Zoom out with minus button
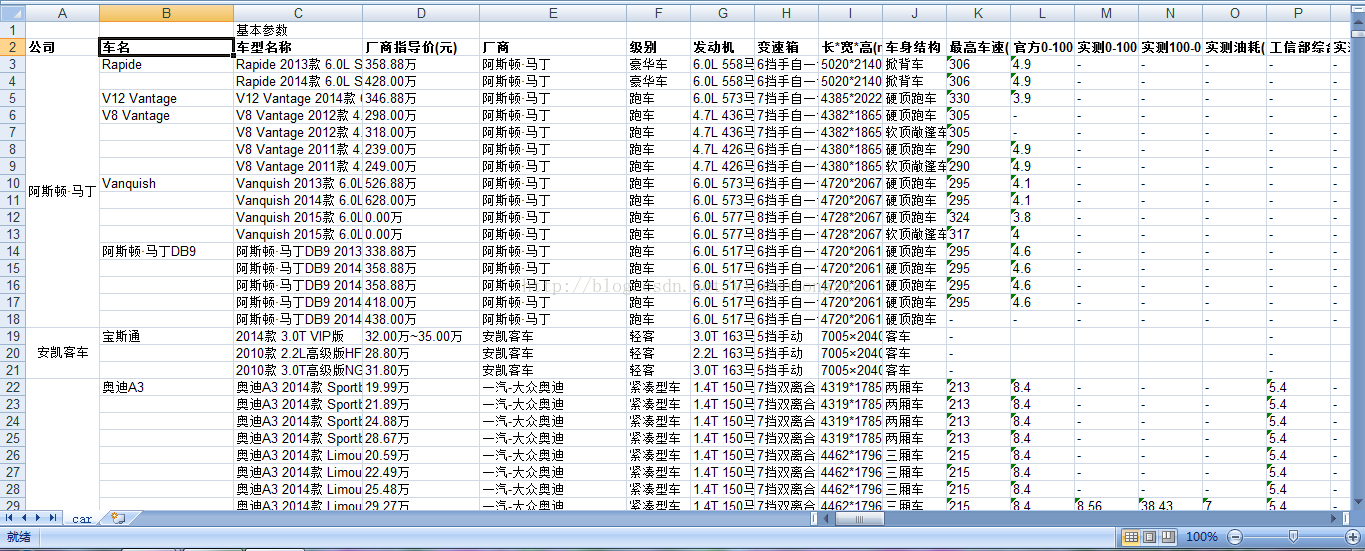 pyautogui.click(x=1234, y=537)
